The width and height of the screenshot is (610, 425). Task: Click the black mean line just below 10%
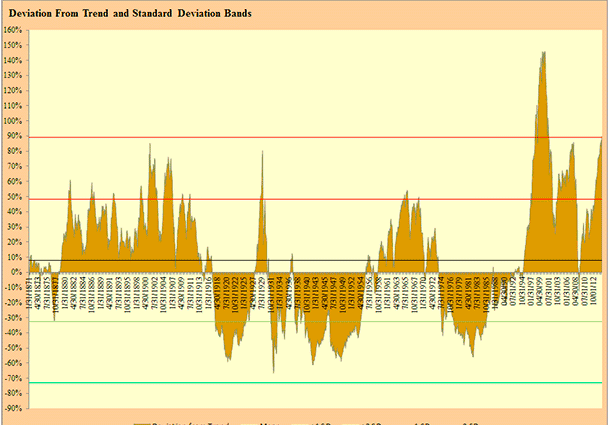(x=316, y=260)
